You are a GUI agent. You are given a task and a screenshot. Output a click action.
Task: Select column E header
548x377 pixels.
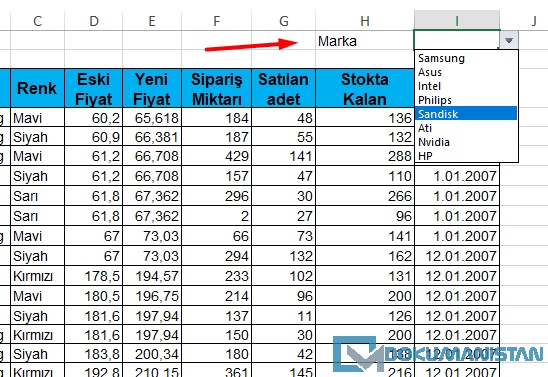[152, 21]
